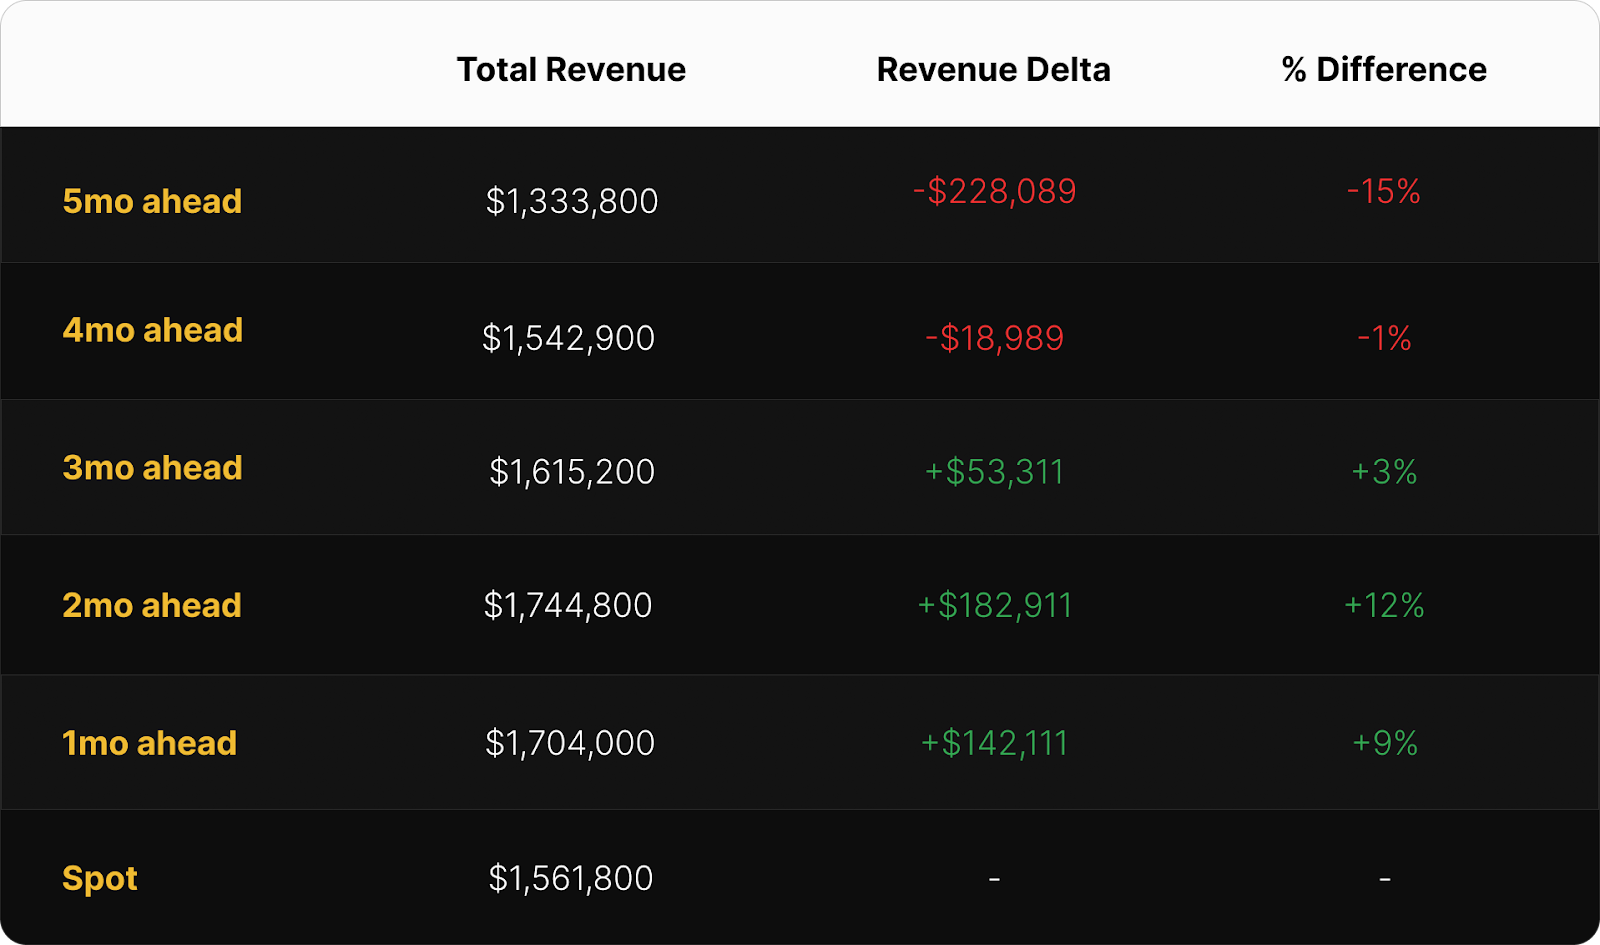This screenshot has width=1600, height=945.
Task: Select the 5mo ahead row label
Action: click(152, 201)
